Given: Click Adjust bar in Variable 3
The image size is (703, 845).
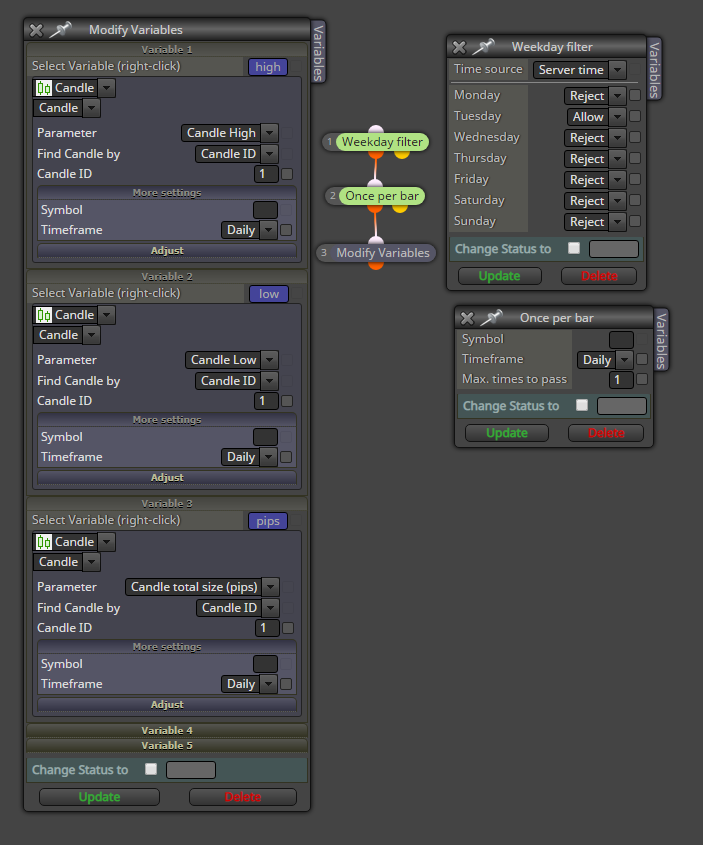Looking at the screenshot, I should coord(167,704).
